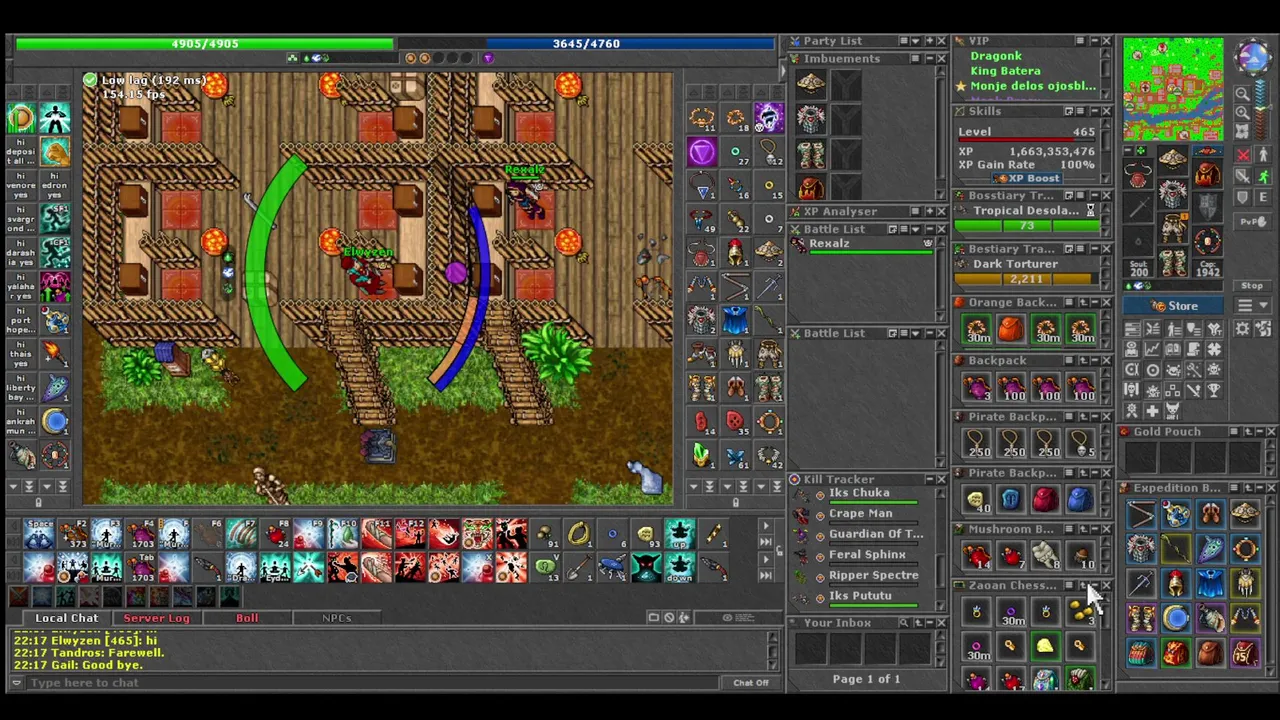Open the book Cyclopedia widget icon
Viewport: 1280px width, 720px height.
tap(1172, 349)
